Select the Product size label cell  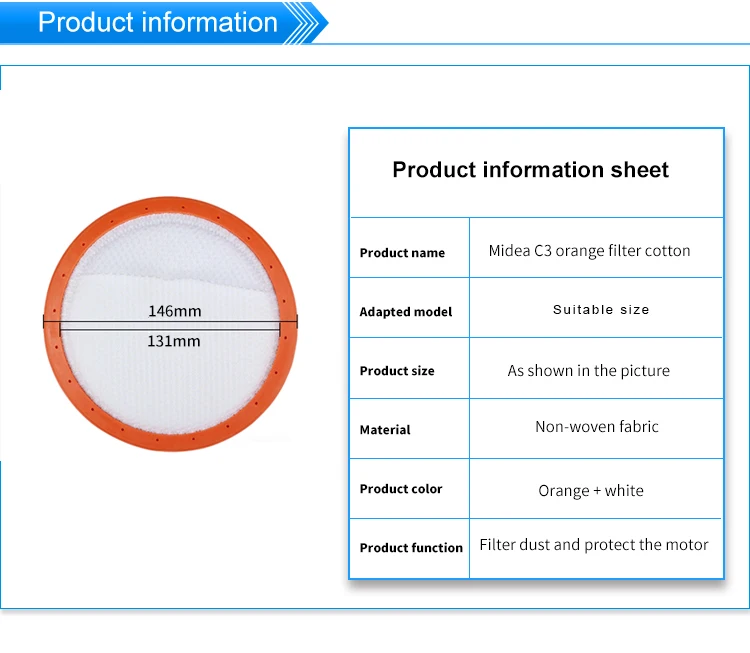[x=409, y=368]
